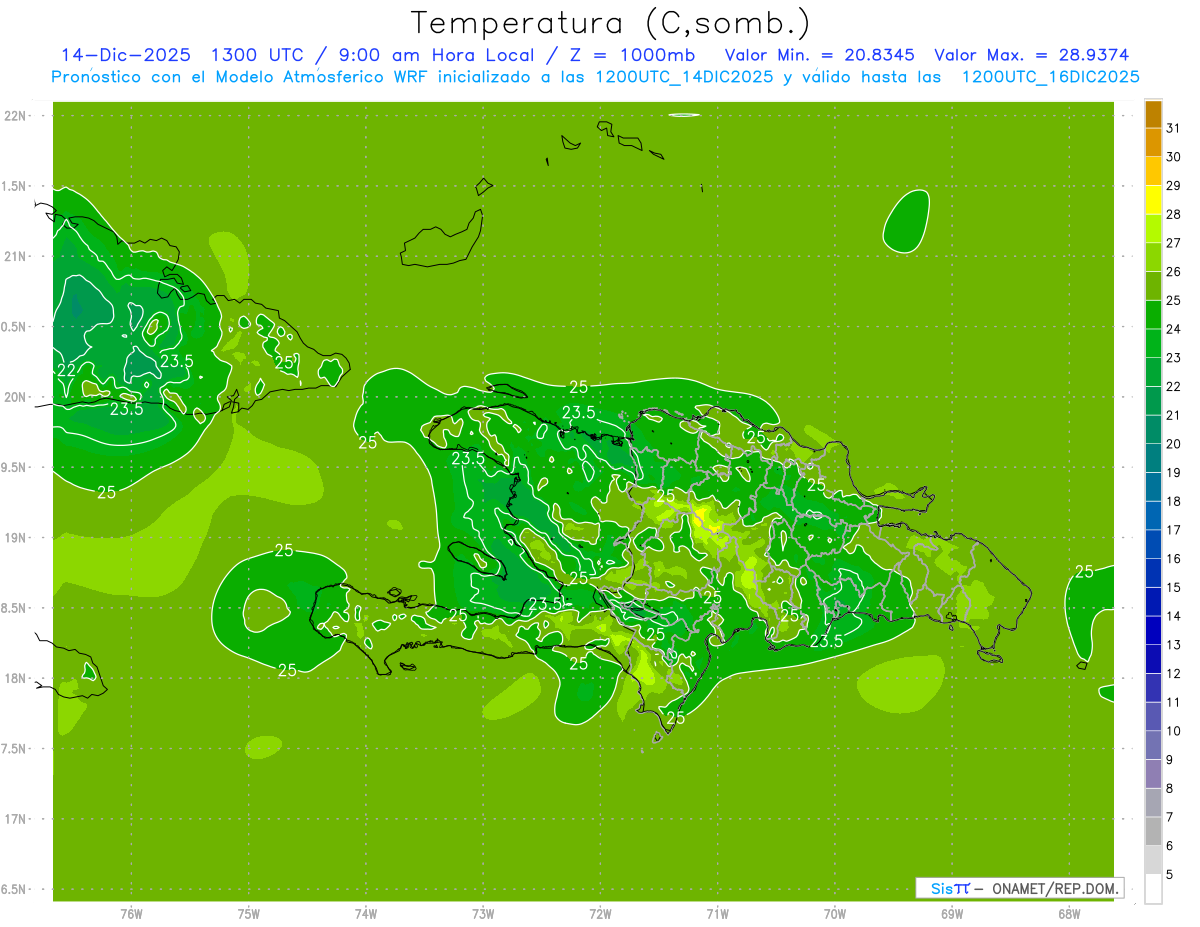Click the dark blue legend swatch between 13 and 14
This screenshot has height=927, width=1200.
[1153, 631]
